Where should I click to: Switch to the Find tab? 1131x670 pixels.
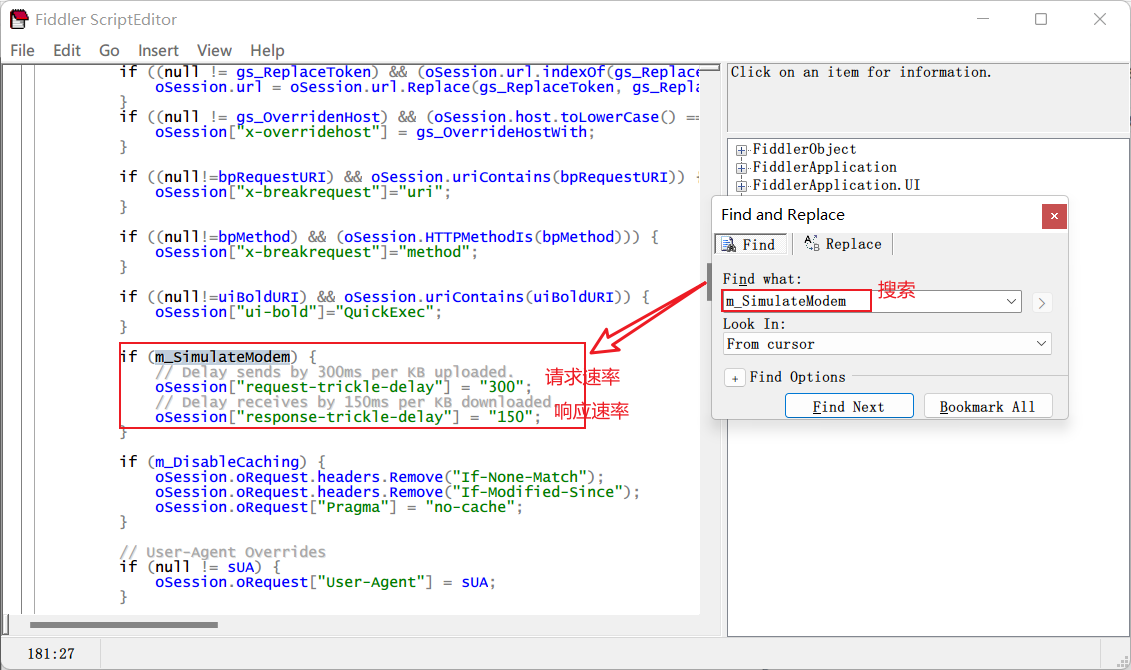749,244
